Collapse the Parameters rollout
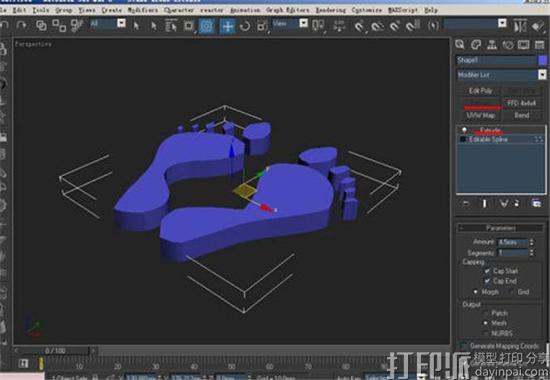Image resolution: width=550 pixels, height=380 pixels. pyautogui.click(x=500, y=228)
